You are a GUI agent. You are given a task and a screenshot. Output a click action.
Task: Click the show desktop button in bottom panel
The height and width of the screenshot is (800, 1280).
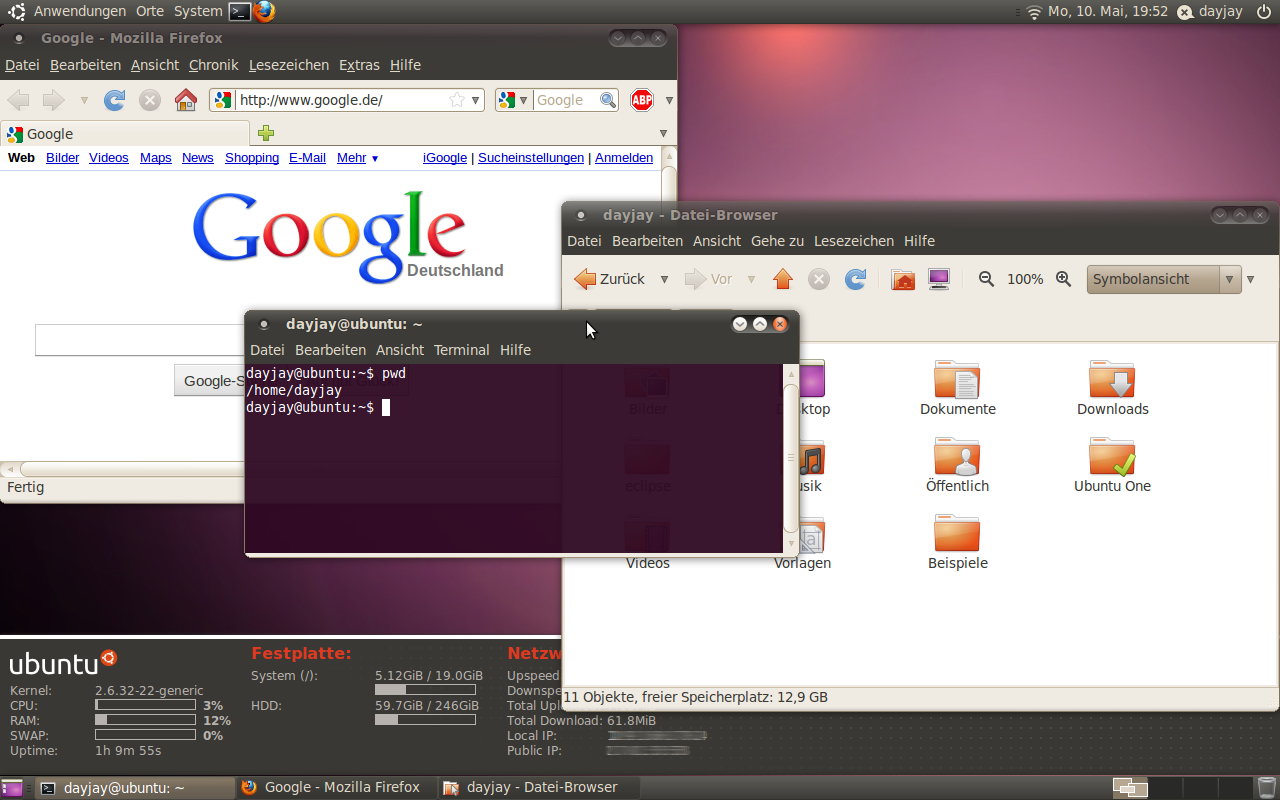click(12, 787)
